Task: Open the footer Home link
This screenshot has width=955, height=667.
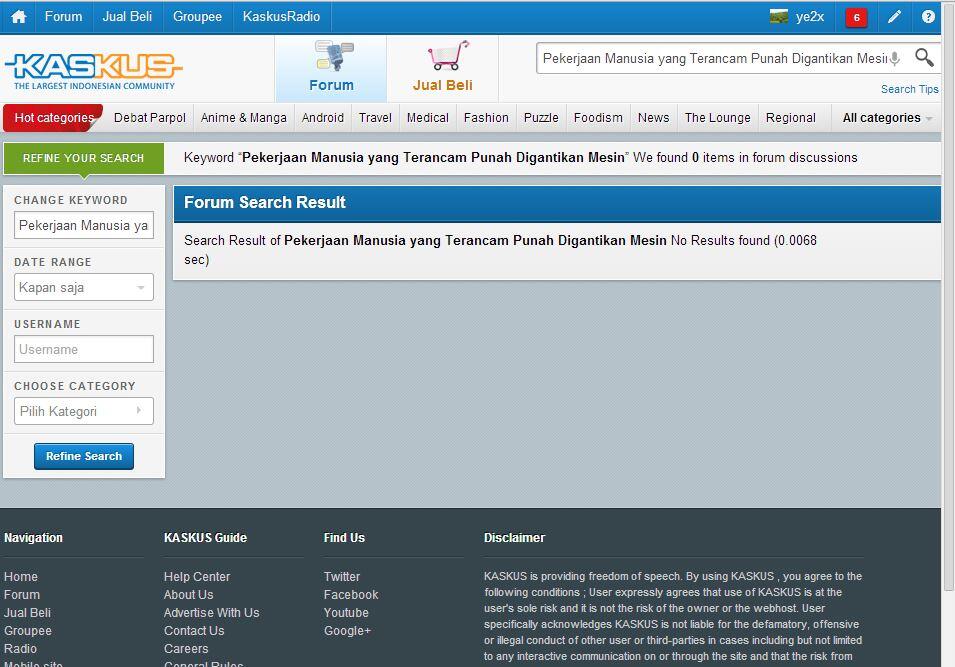Action: [21, 576]
